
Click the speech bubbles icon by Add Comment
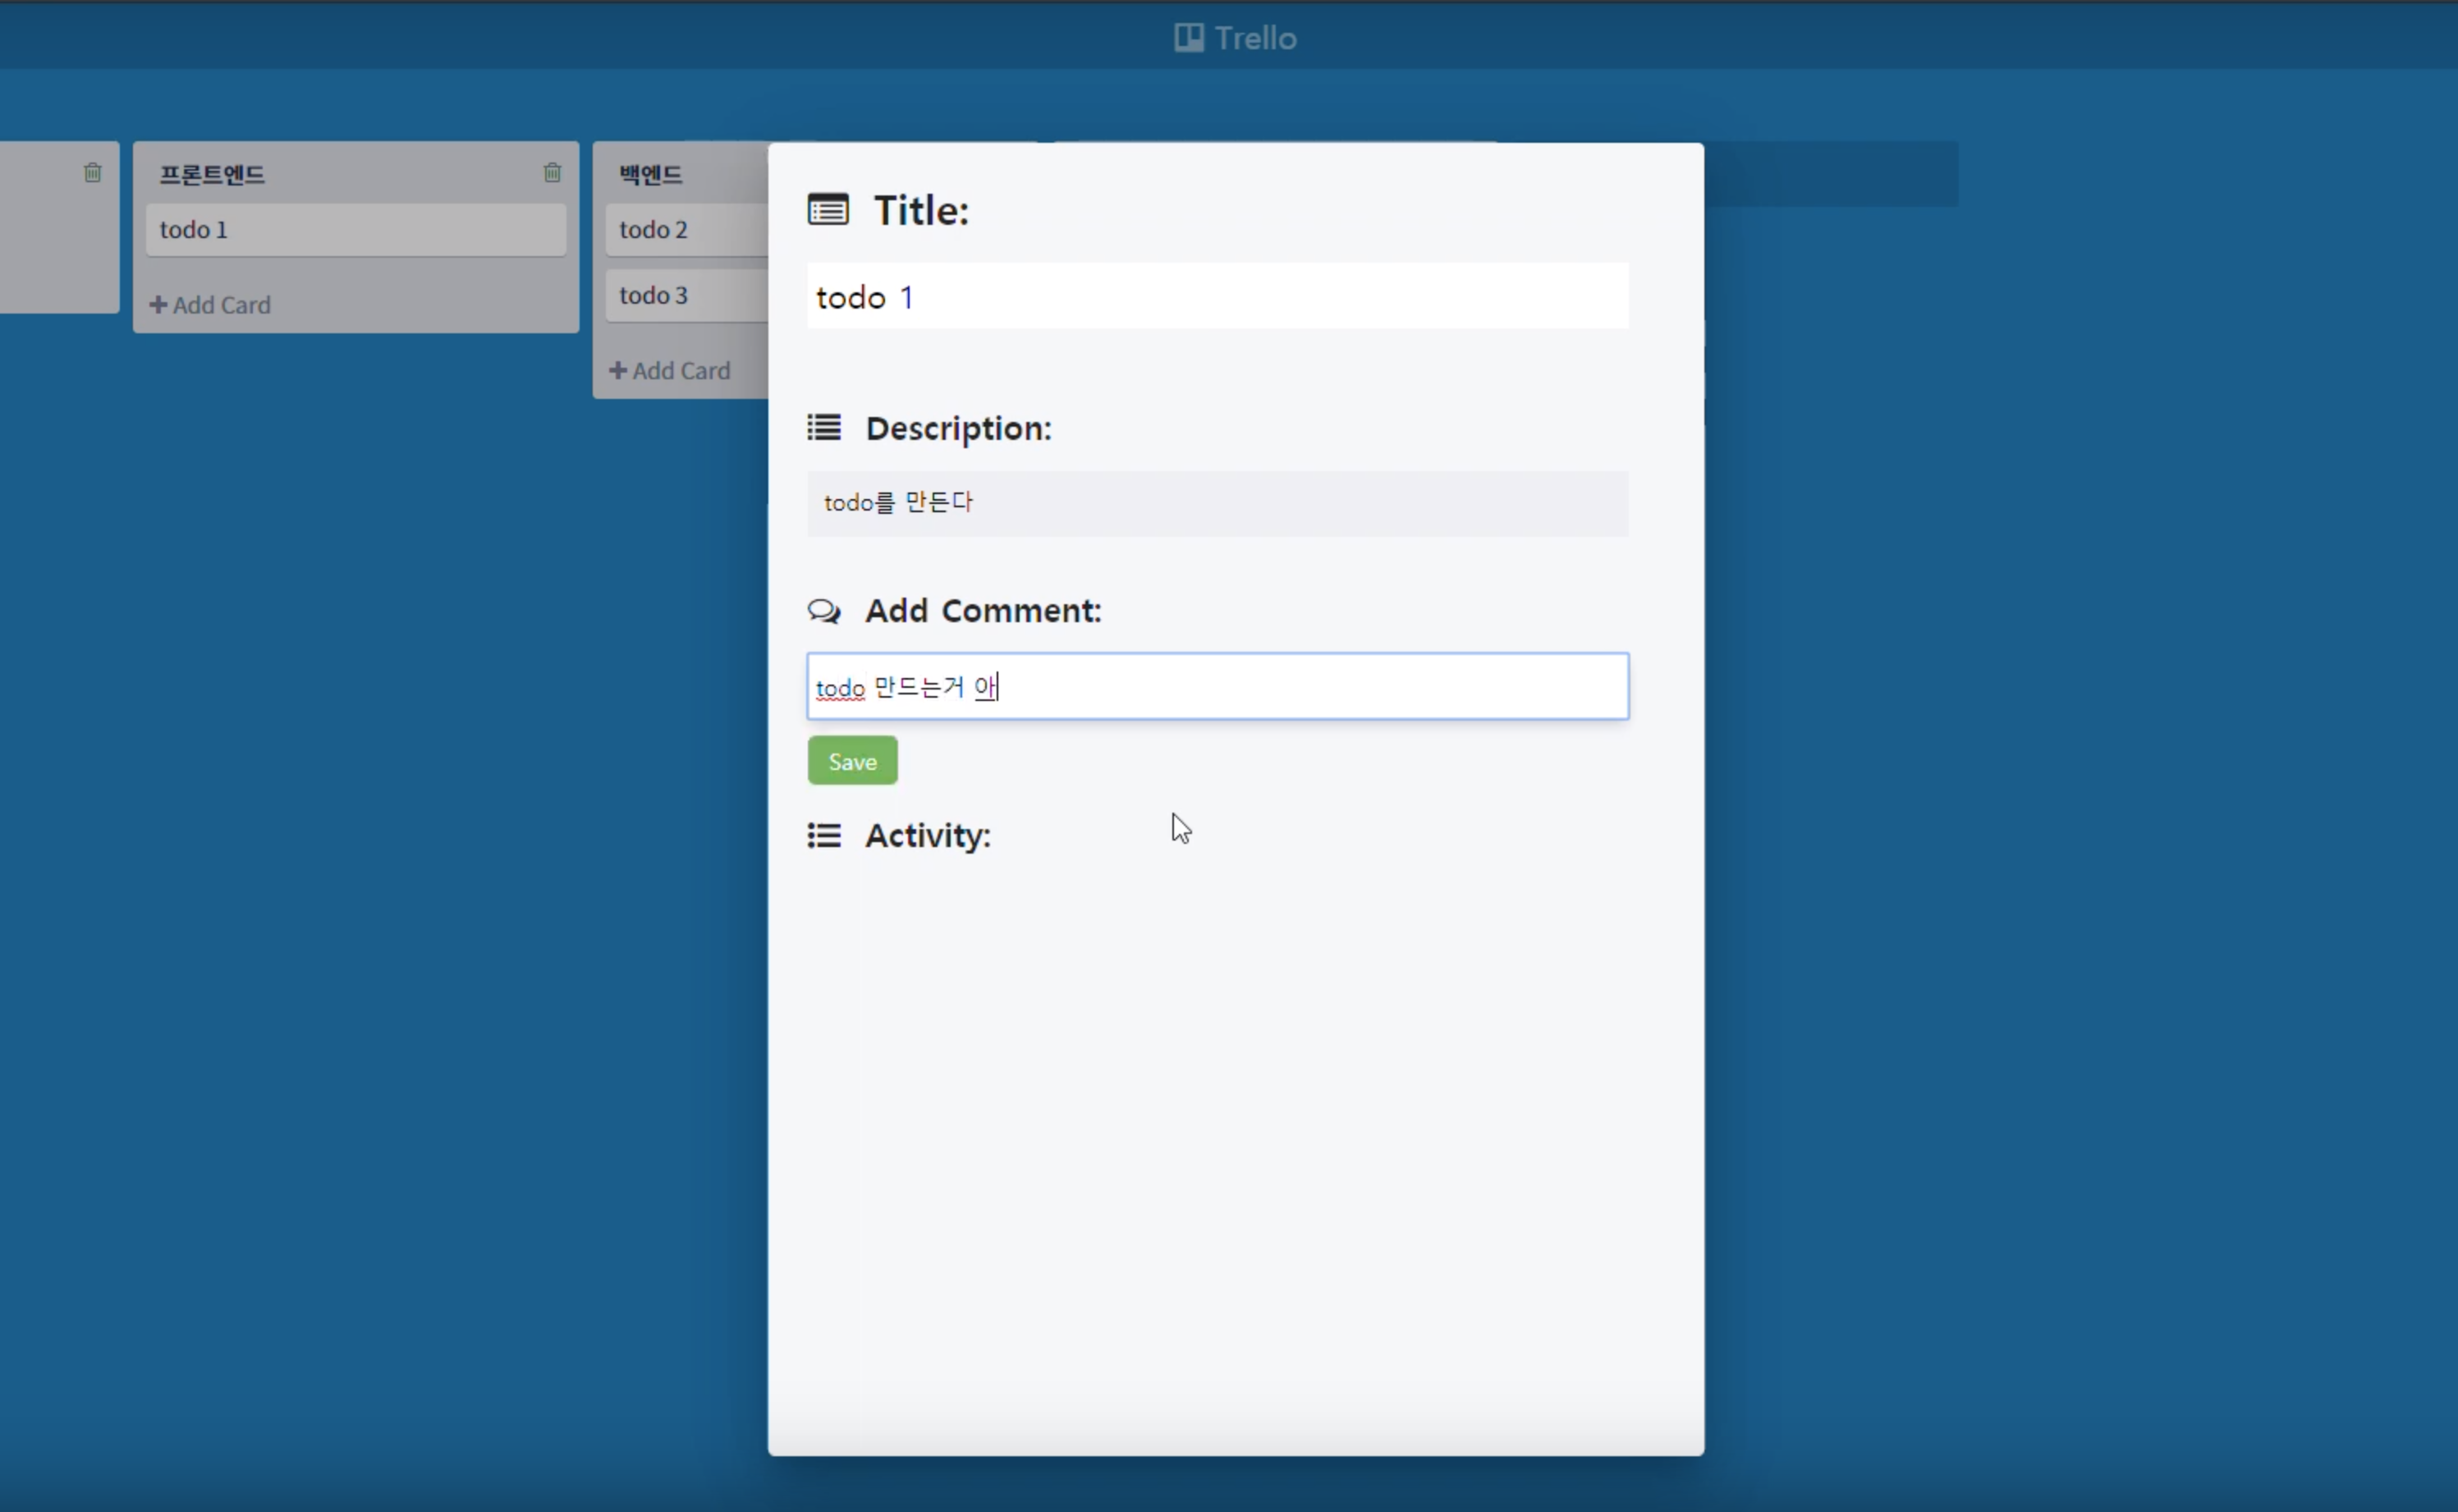[824, 611]
